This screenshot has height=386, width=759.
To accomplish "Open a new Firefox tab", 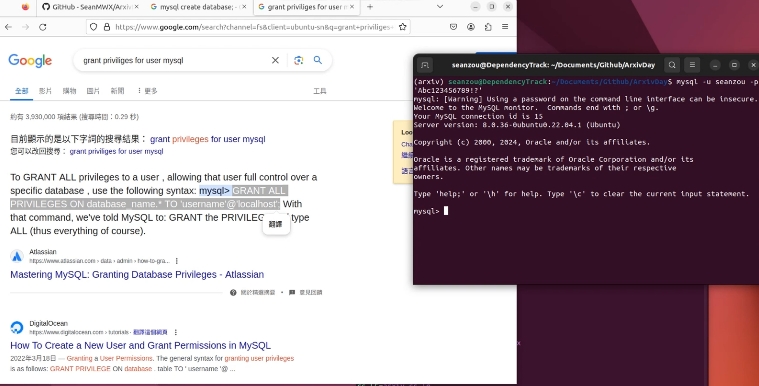I will pyautogui.click(x=370, y=7).
